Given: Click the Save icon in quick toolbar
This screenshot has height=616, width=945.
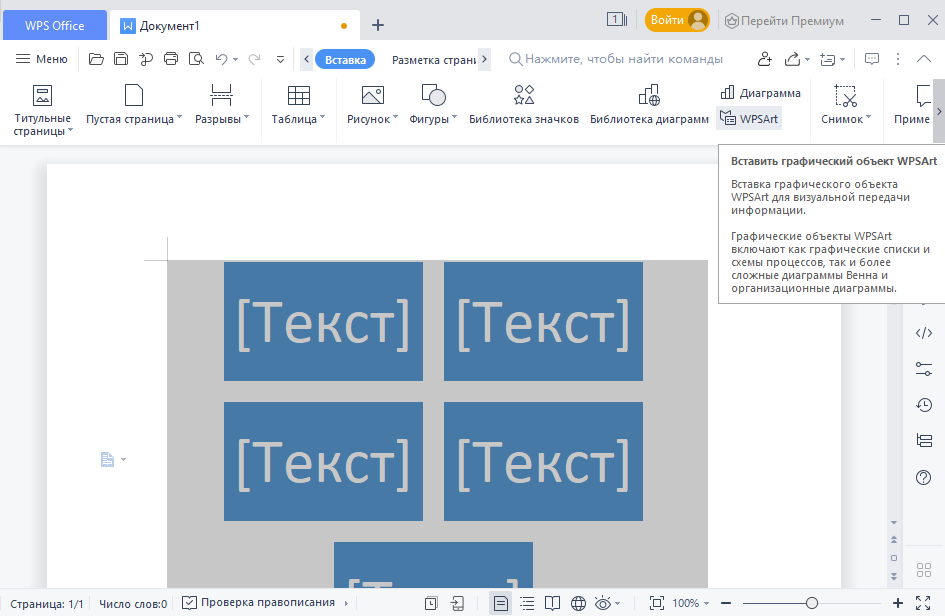Looking at the screenshot, I should 121,59.
